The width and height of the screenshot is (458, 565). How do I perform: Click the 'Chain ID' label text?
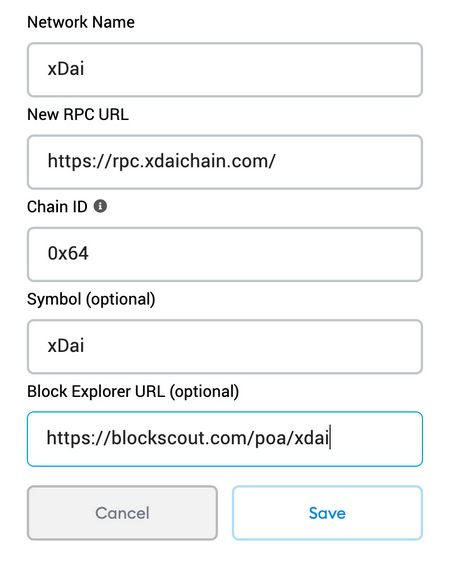click(57, 207)
